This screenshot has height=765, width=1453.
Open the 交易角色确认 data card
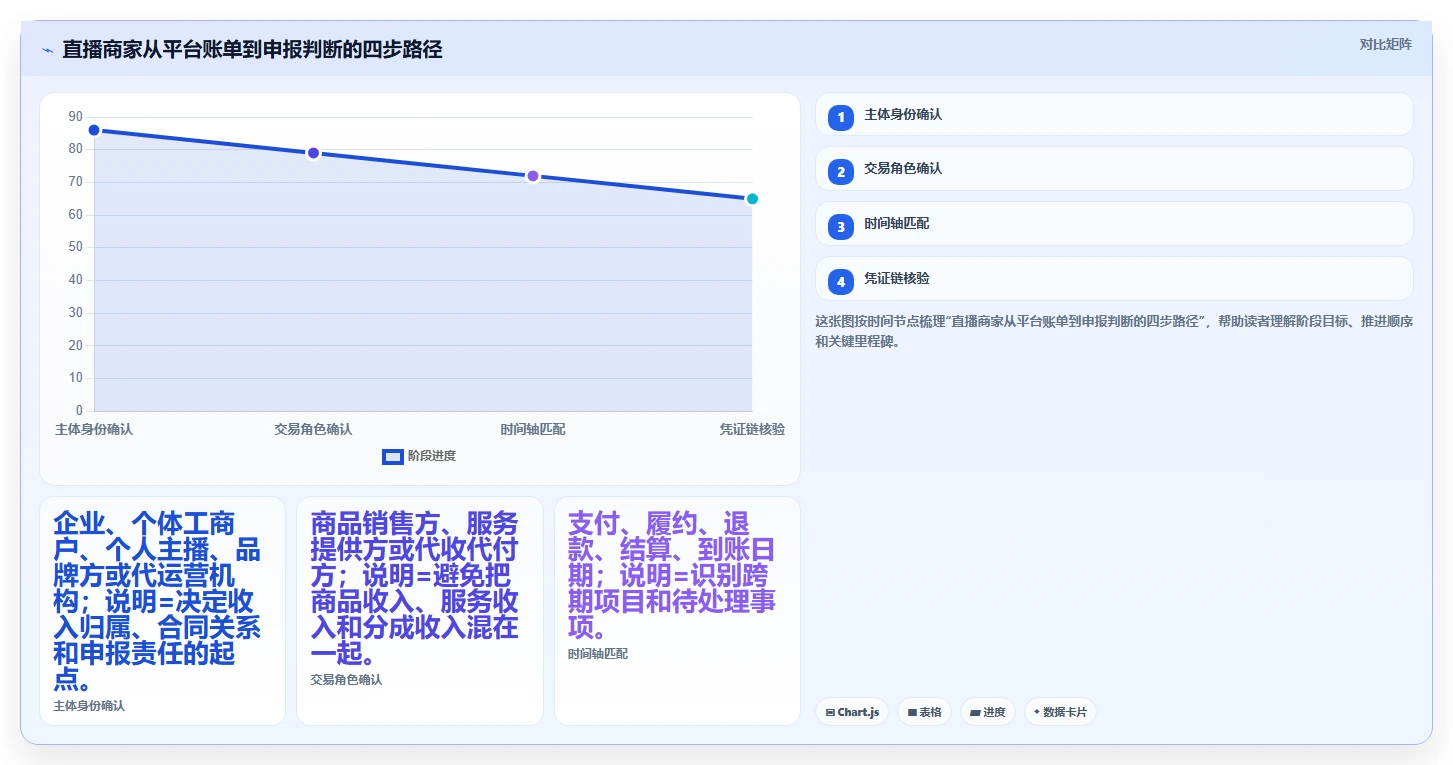click(420, 611)
